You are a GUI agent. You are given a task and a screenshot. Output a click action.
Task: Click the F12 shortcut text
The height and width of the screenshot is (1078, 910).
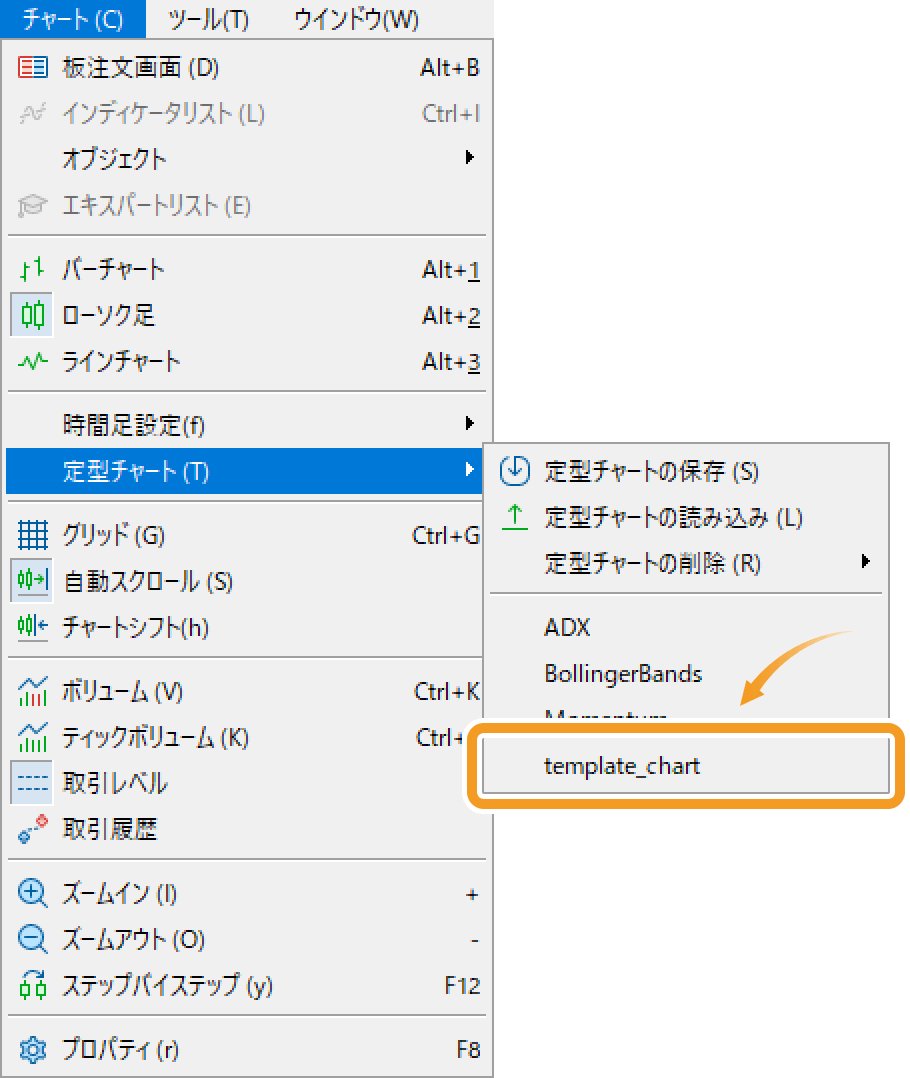click(462, 985)
